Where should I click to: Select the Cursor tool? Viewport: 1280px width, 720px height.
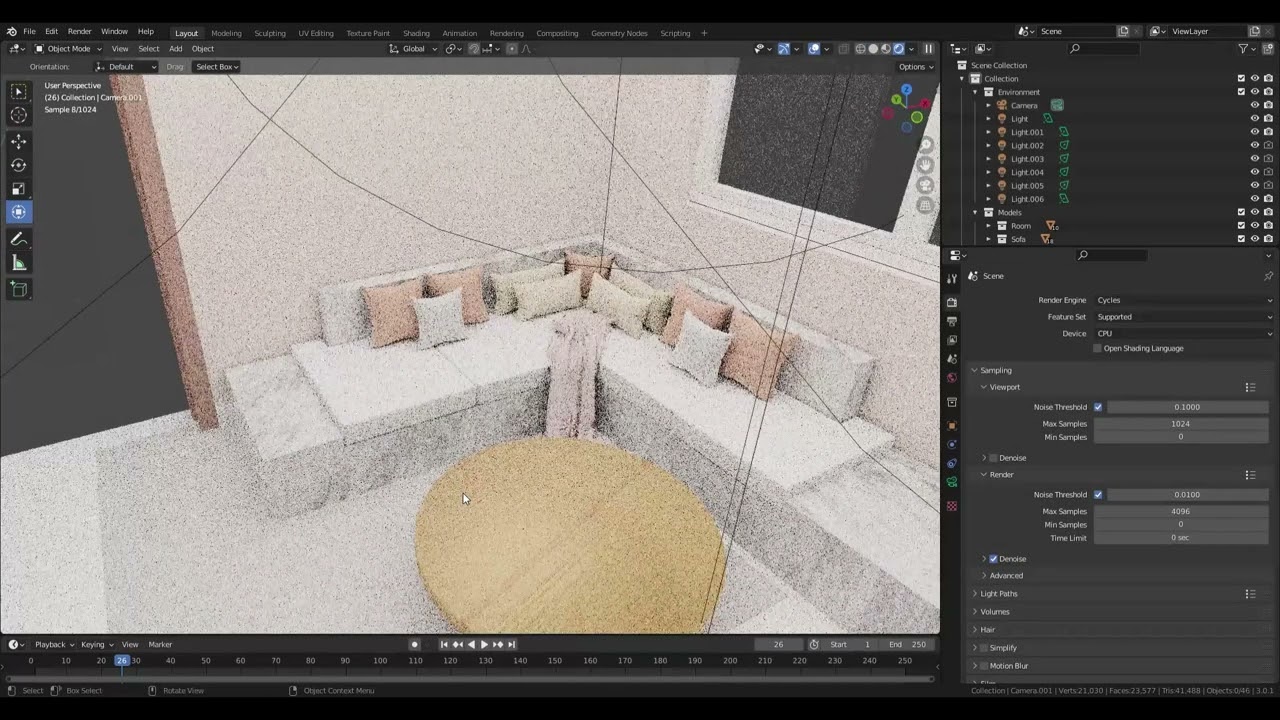[19, 115]
